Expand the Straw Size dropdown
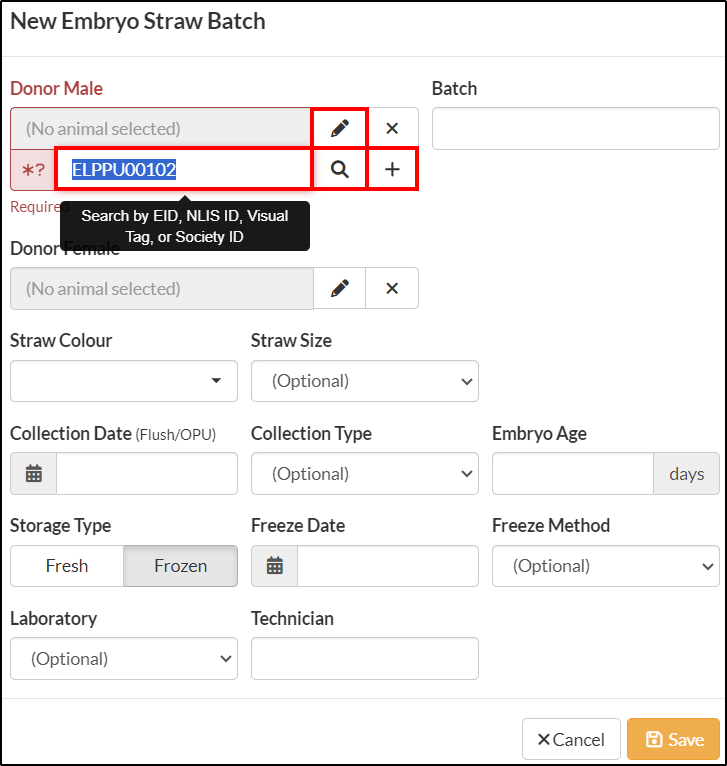Viewport: 727px width, 766px height. tap(365, 381)
